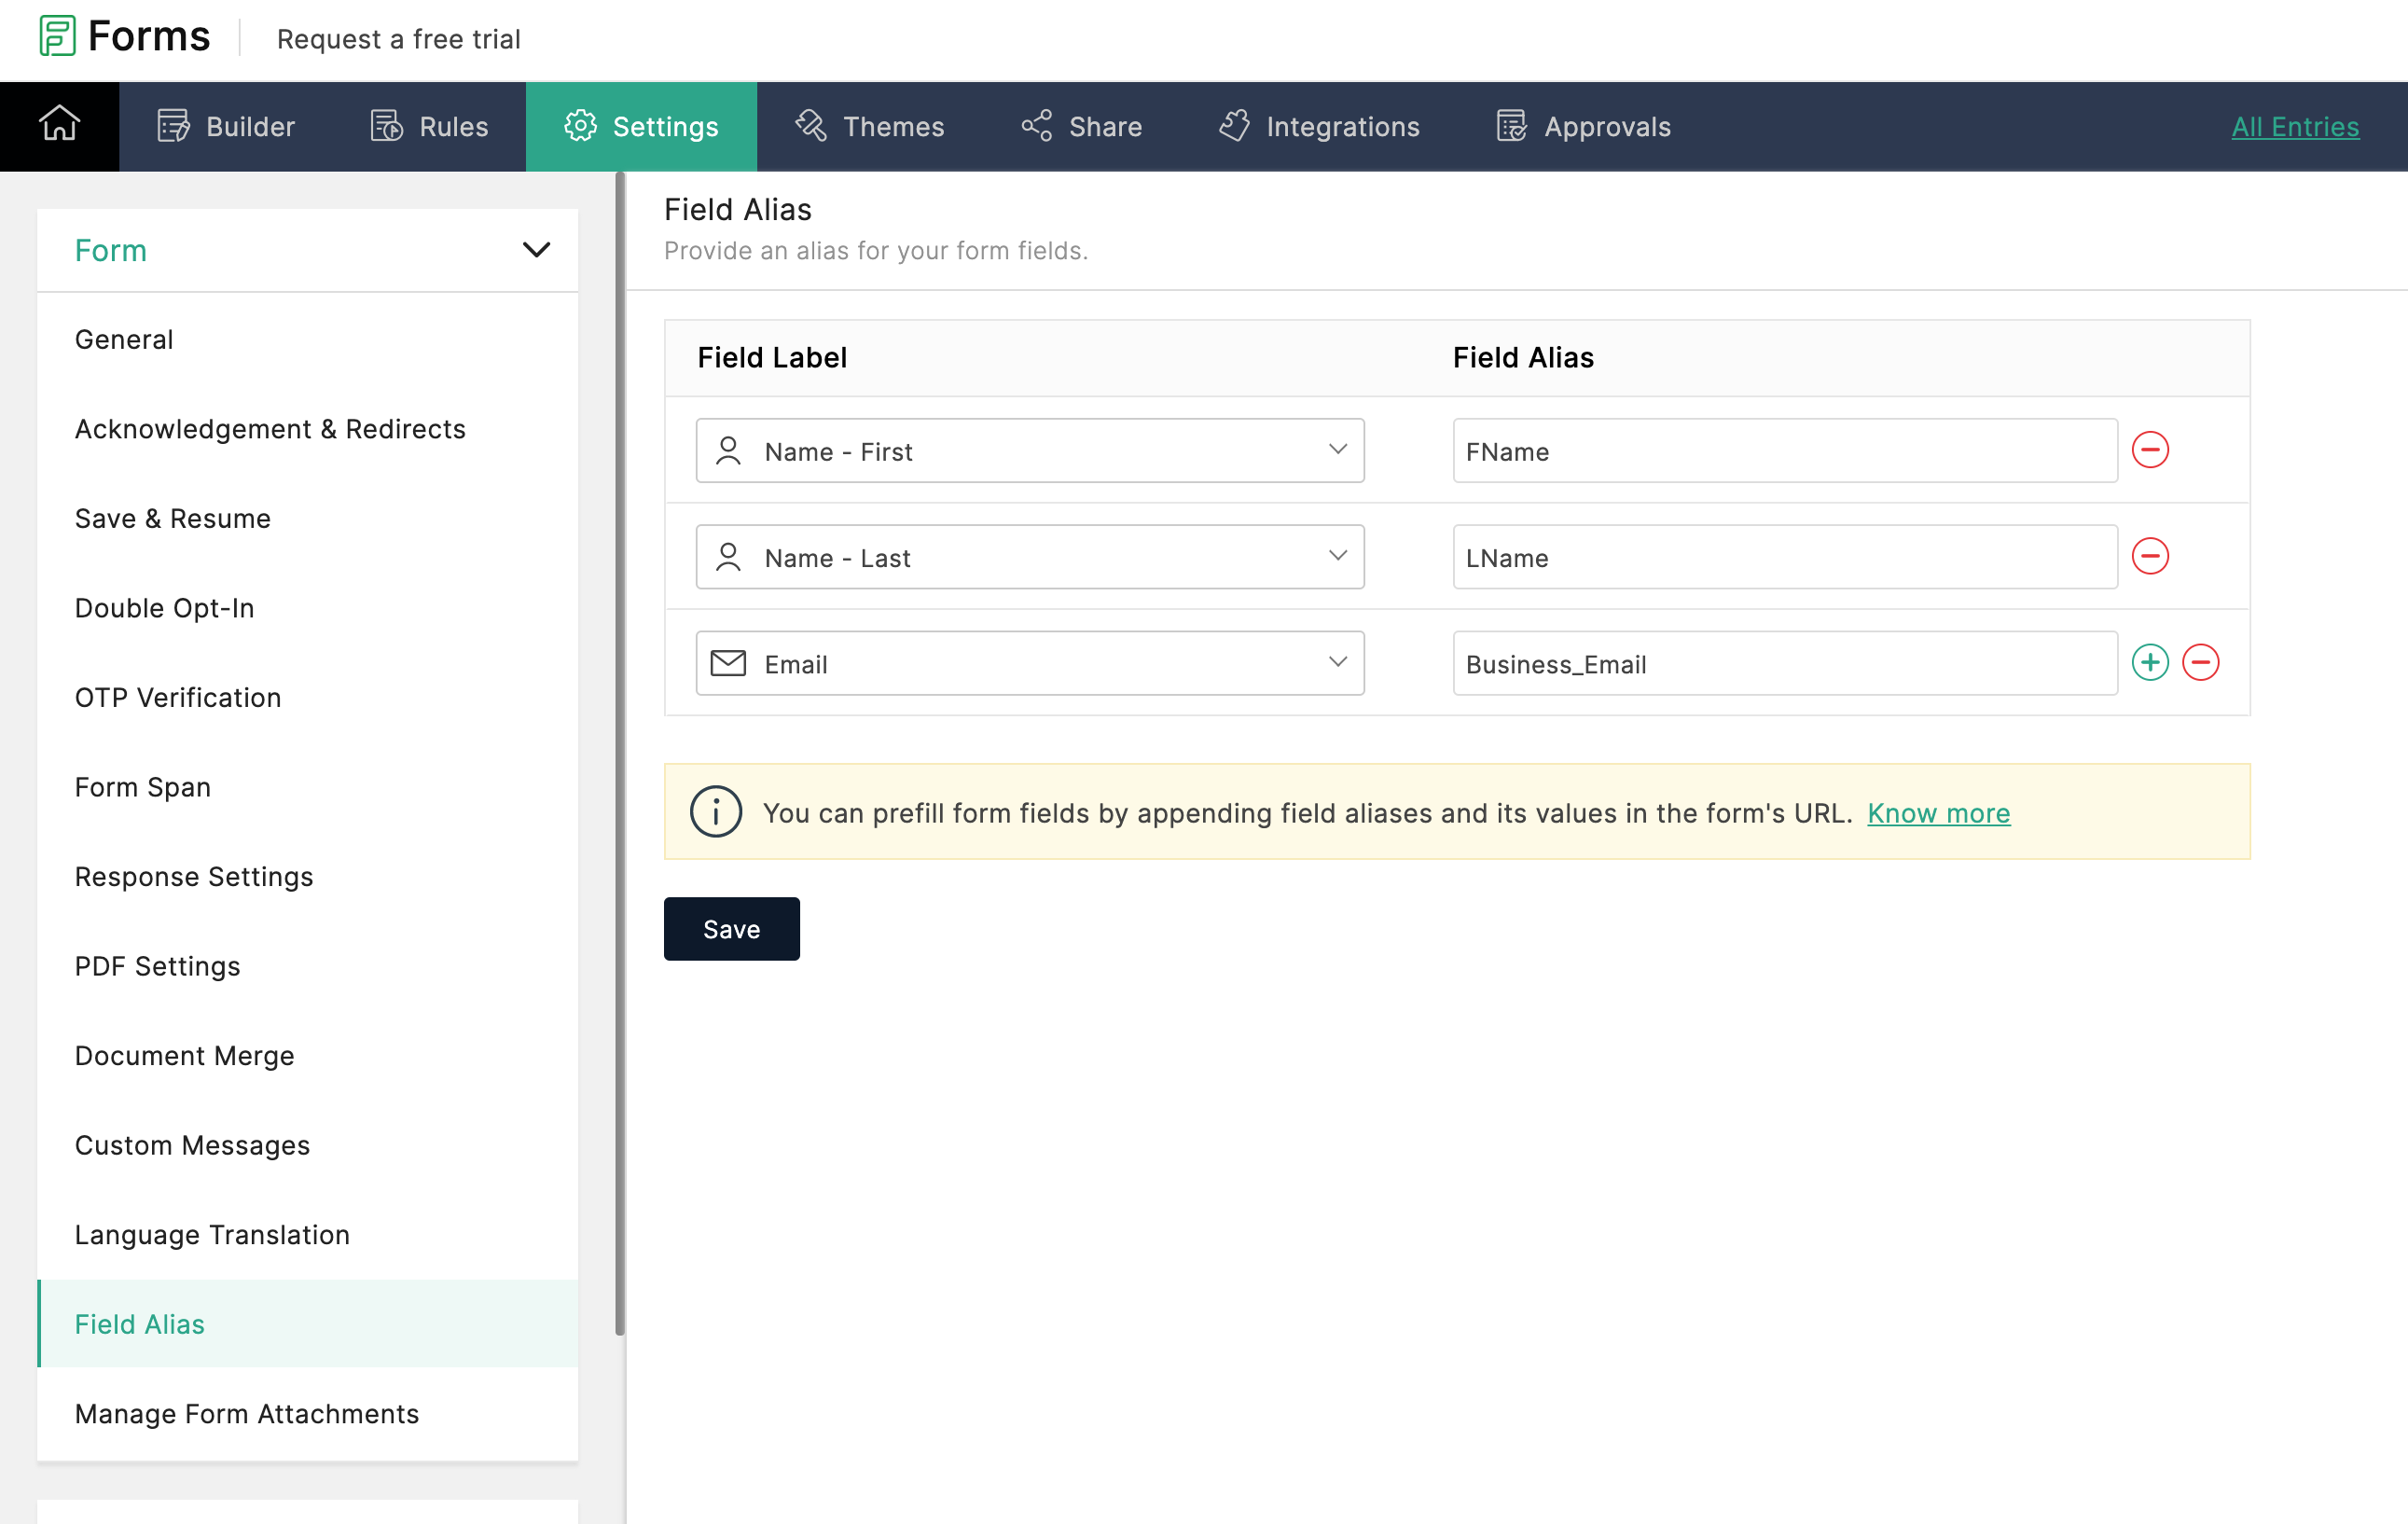2408x1524 pixels.
Task: Click the Forms logo icon
Action: tap(57, 37)
